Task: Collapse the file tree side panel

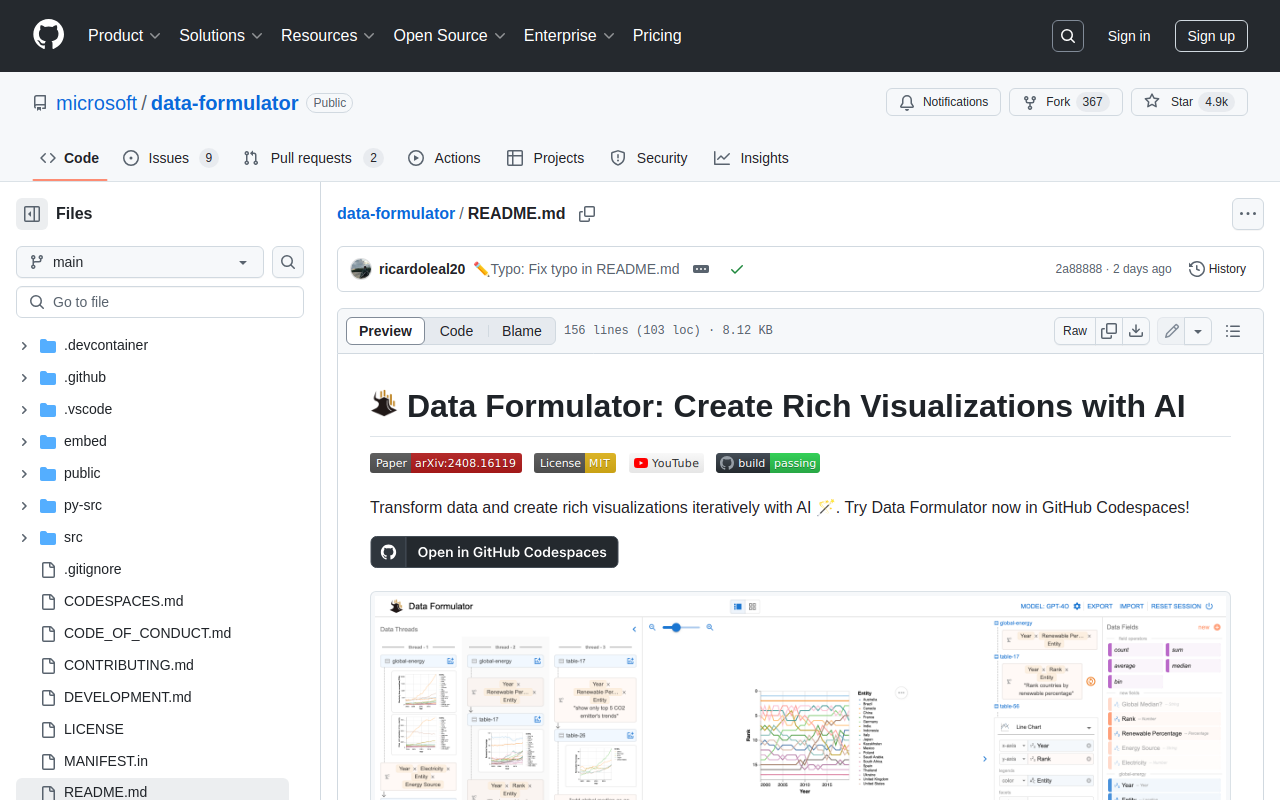Action: tap(32, 214)
